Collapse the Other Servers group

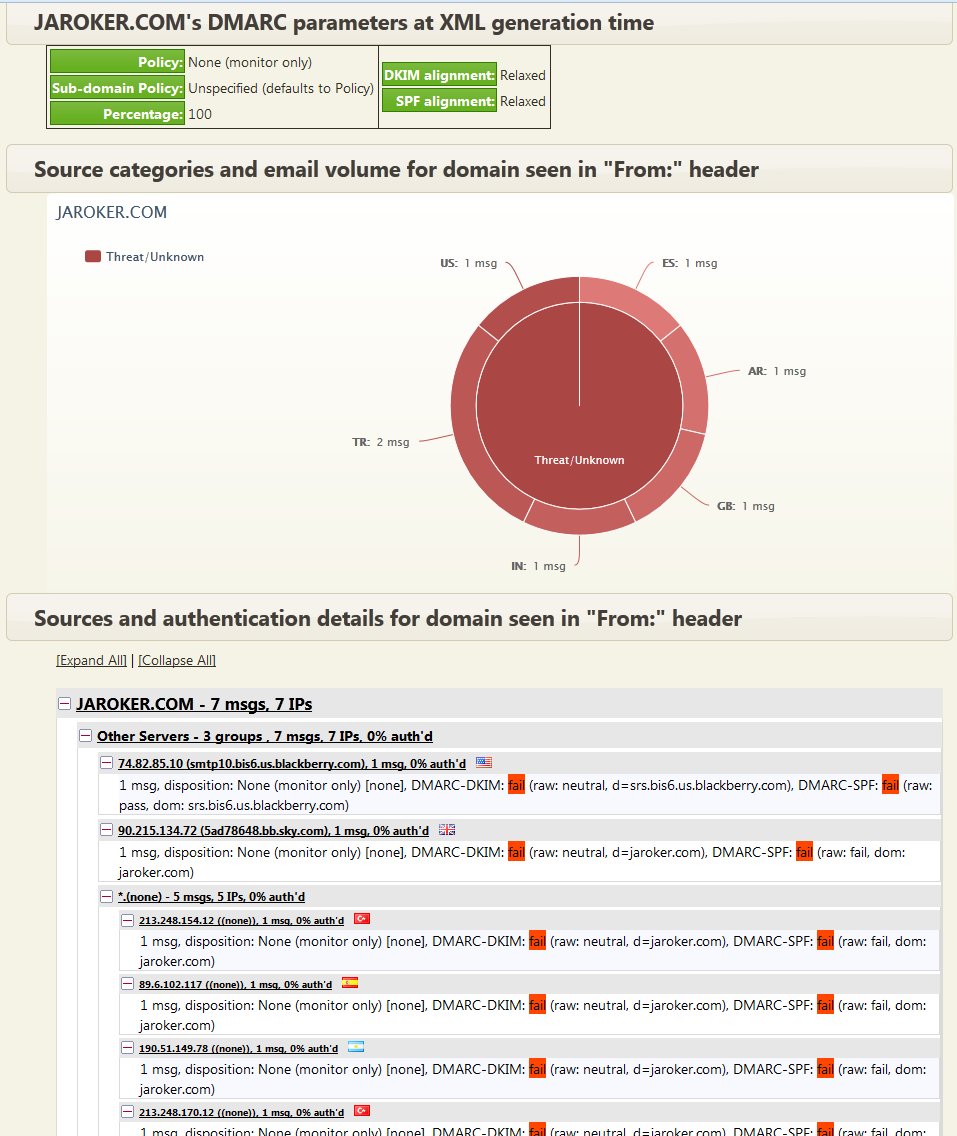(x=86, y=736)
